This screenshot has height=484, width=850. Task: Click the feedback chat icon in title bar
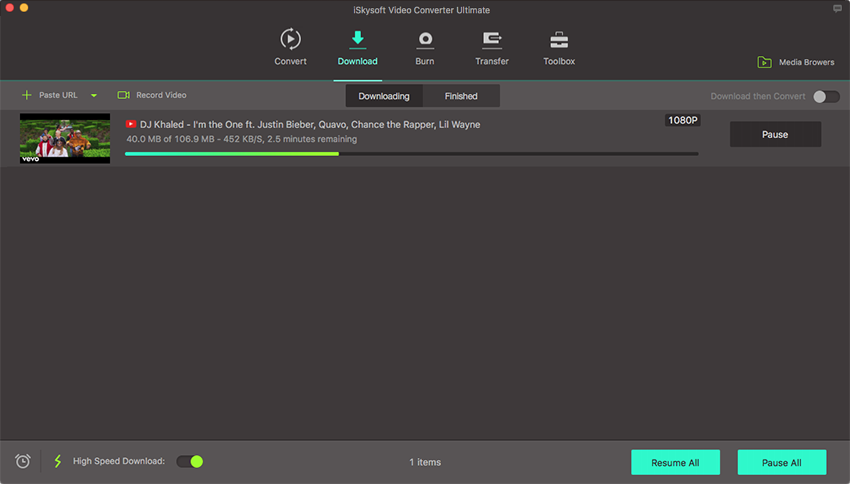coord(837,8)
